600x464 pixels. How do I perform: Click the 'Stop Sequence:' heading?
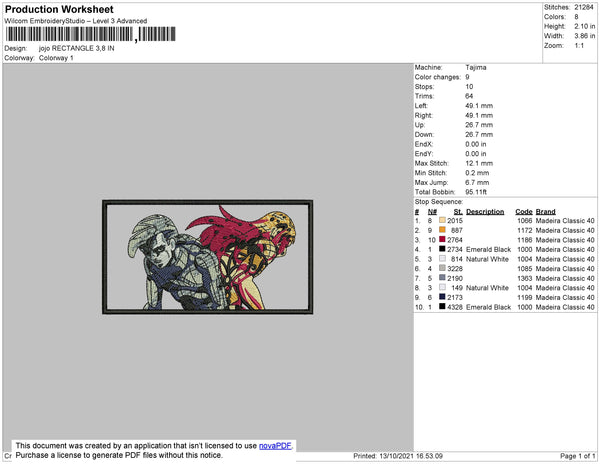coord(439,202)
